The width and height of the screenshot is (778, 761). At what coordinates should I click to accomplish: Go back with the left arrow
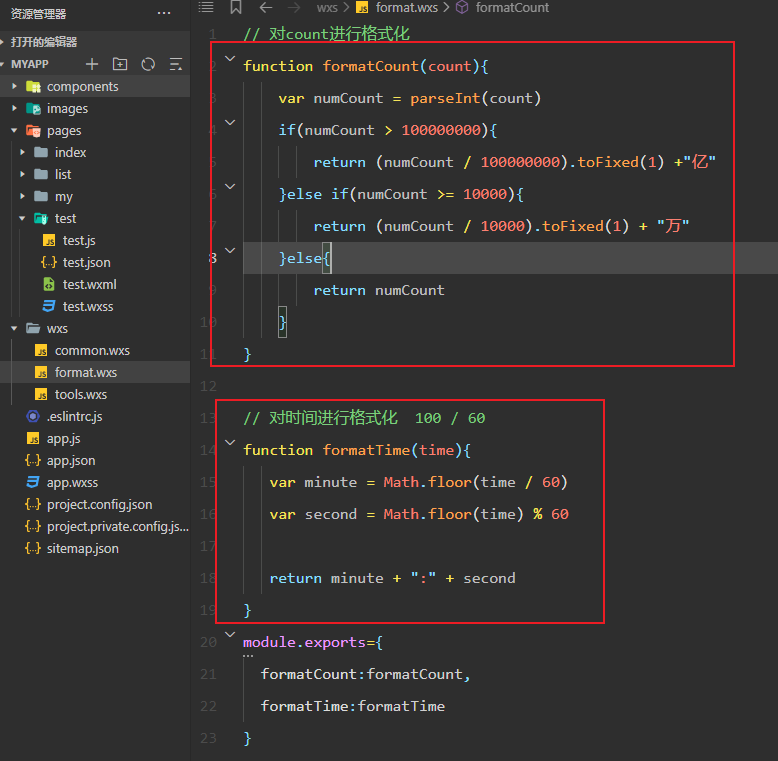pyautogui.click(x=266, y=7)
